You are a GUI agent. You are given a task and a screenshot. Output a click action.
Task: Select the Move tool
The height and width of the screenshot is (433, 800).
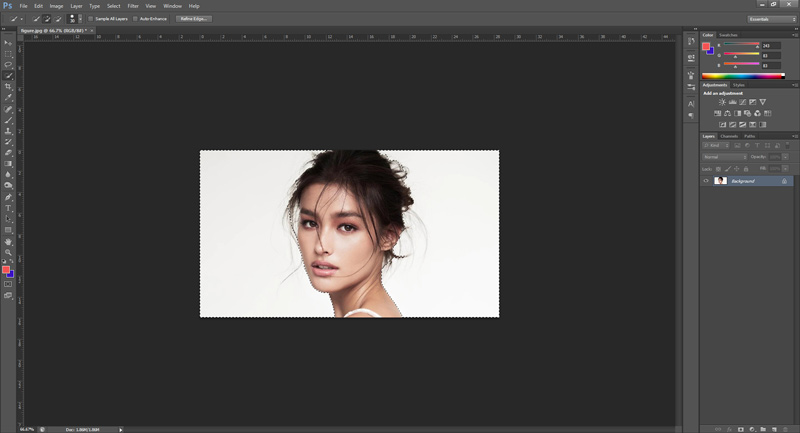click(x=8, y=43)
